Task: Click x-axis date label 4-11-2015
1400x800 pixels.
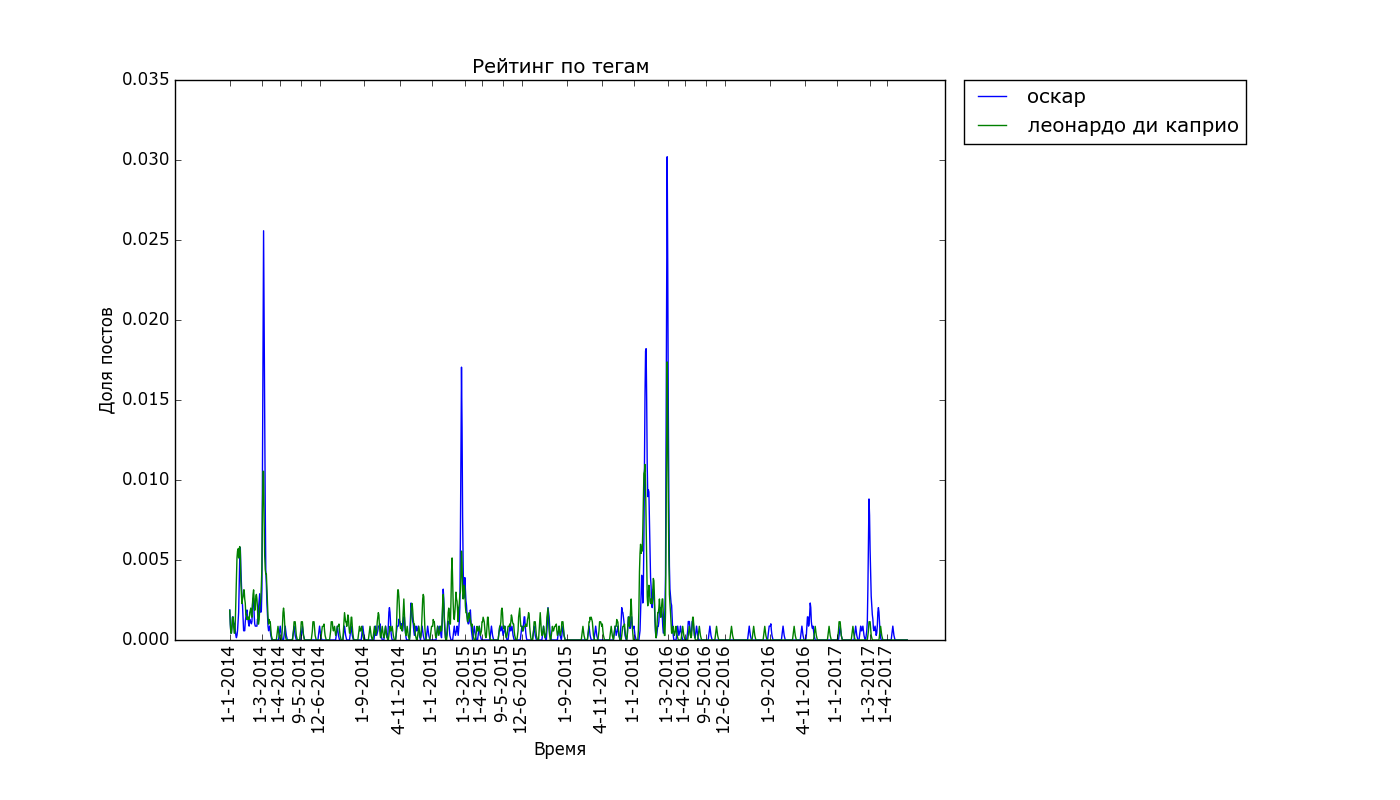Action: (600, 689)
